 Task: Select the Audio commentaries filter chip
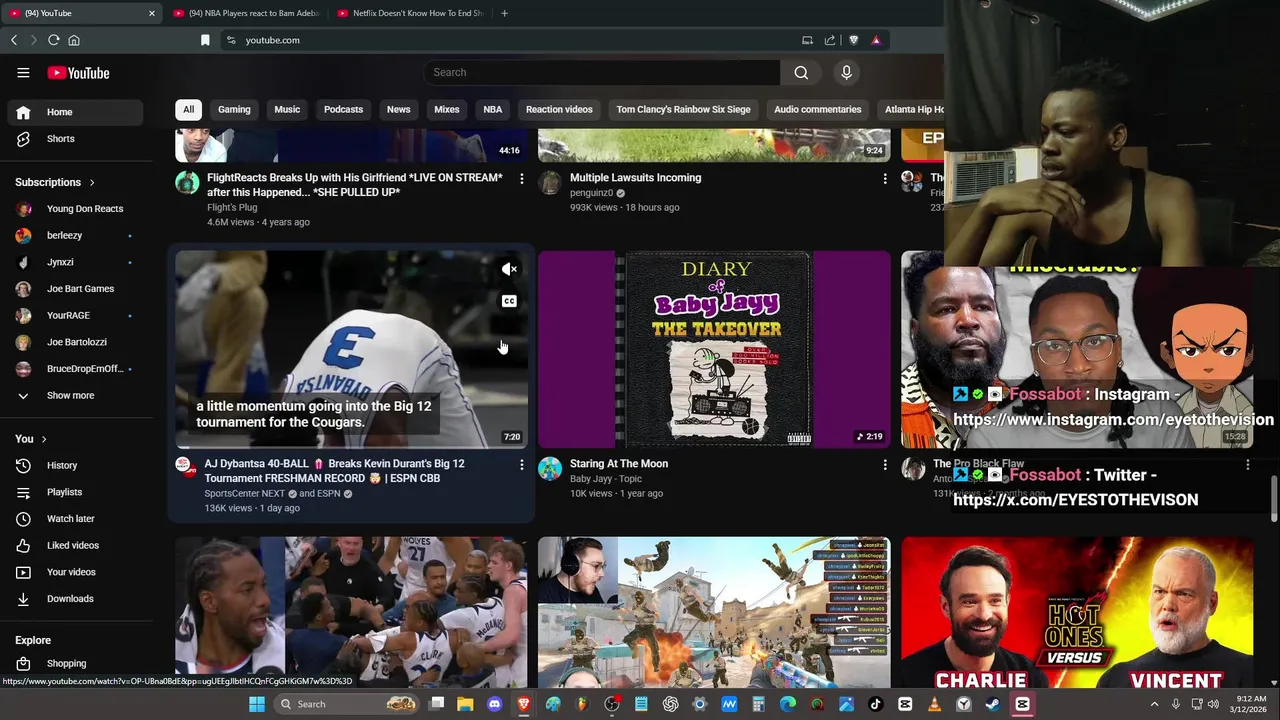coord(817,109)
